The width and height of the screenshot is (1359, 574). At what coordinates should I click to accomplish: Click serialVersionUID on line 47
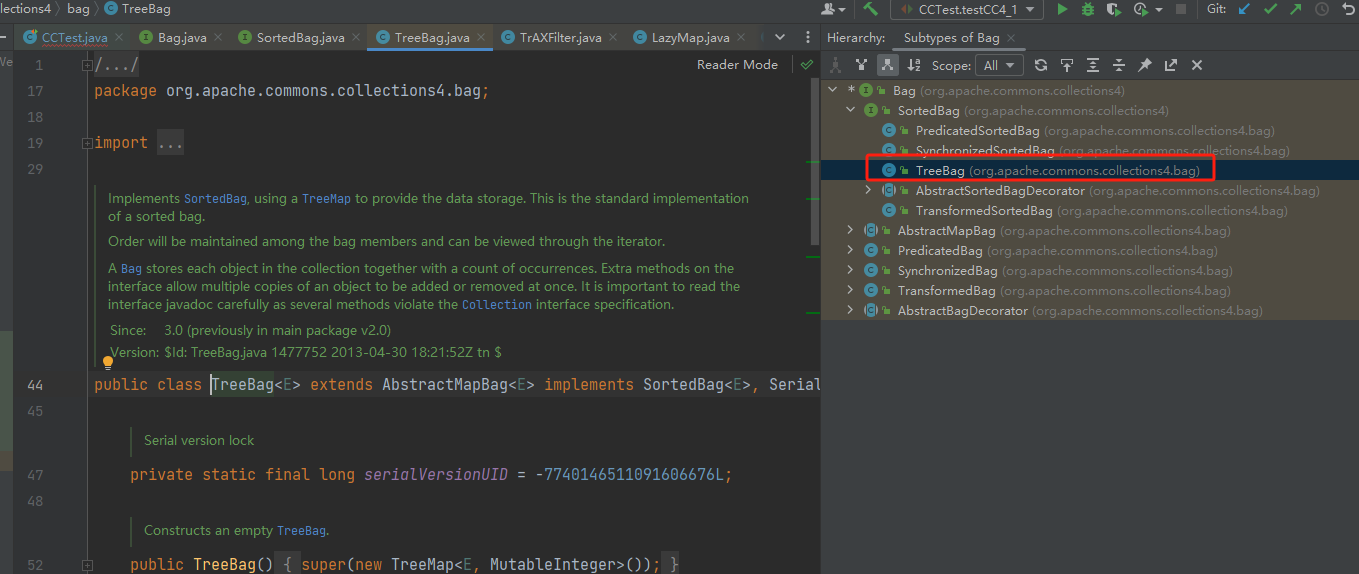coord(436,475)
